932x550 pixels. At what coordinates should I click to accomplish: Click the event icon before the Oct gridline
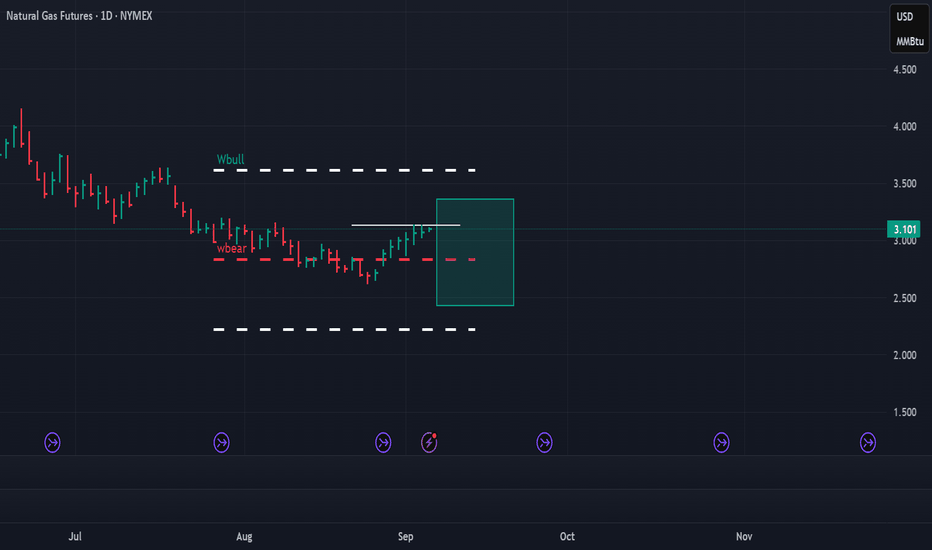click(544, 442)
